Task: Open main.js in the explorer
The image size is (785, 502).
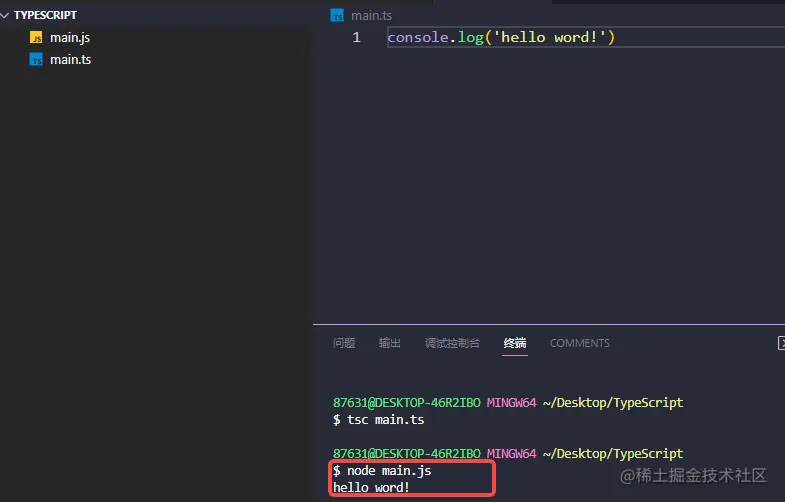Action: [x=70, y=38]
